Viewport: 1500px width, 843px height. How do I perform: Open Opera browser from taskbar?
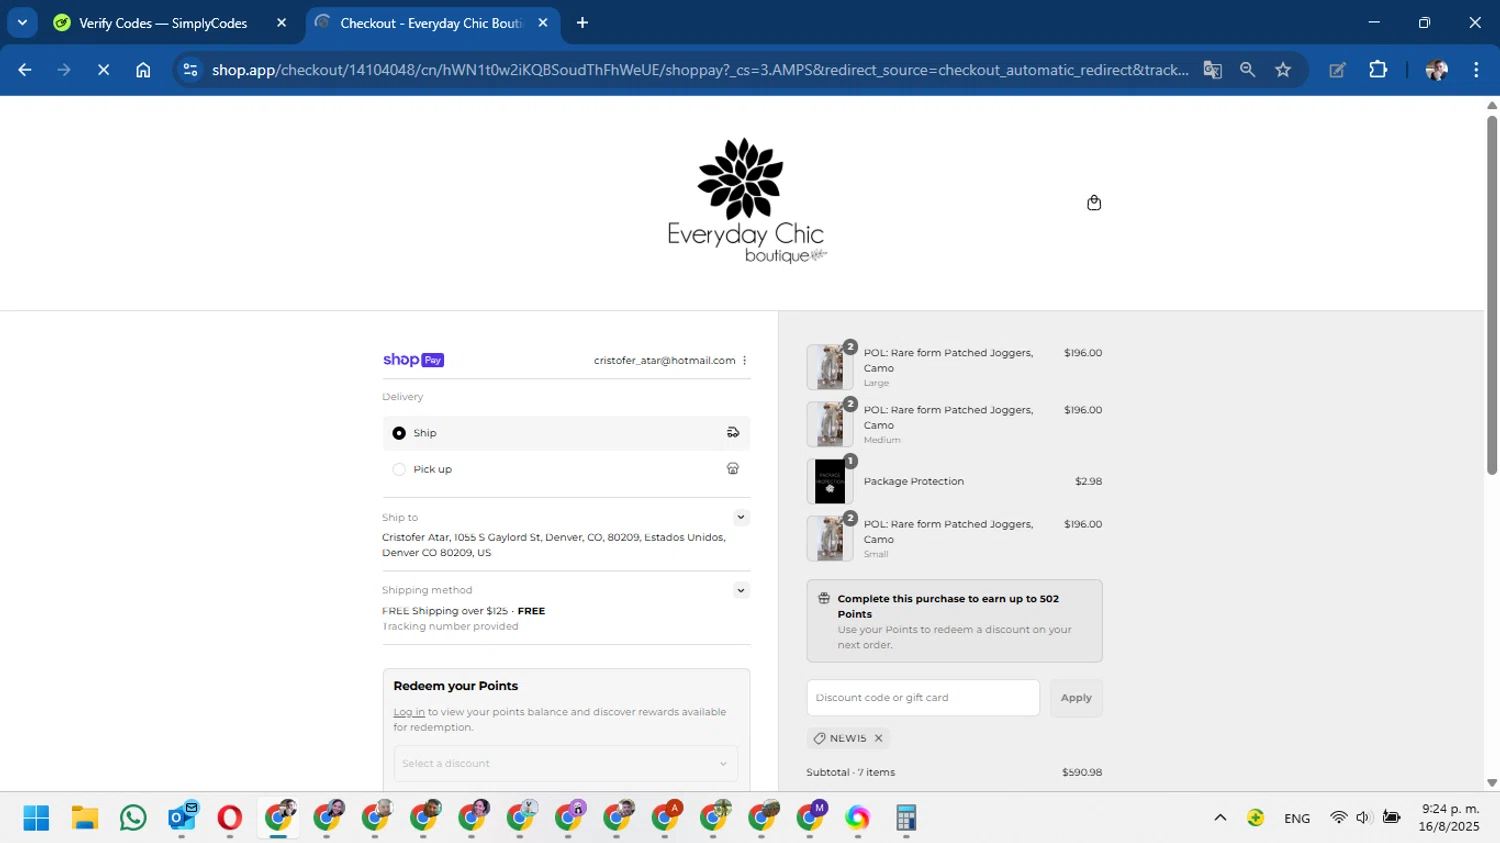(230, 818)
